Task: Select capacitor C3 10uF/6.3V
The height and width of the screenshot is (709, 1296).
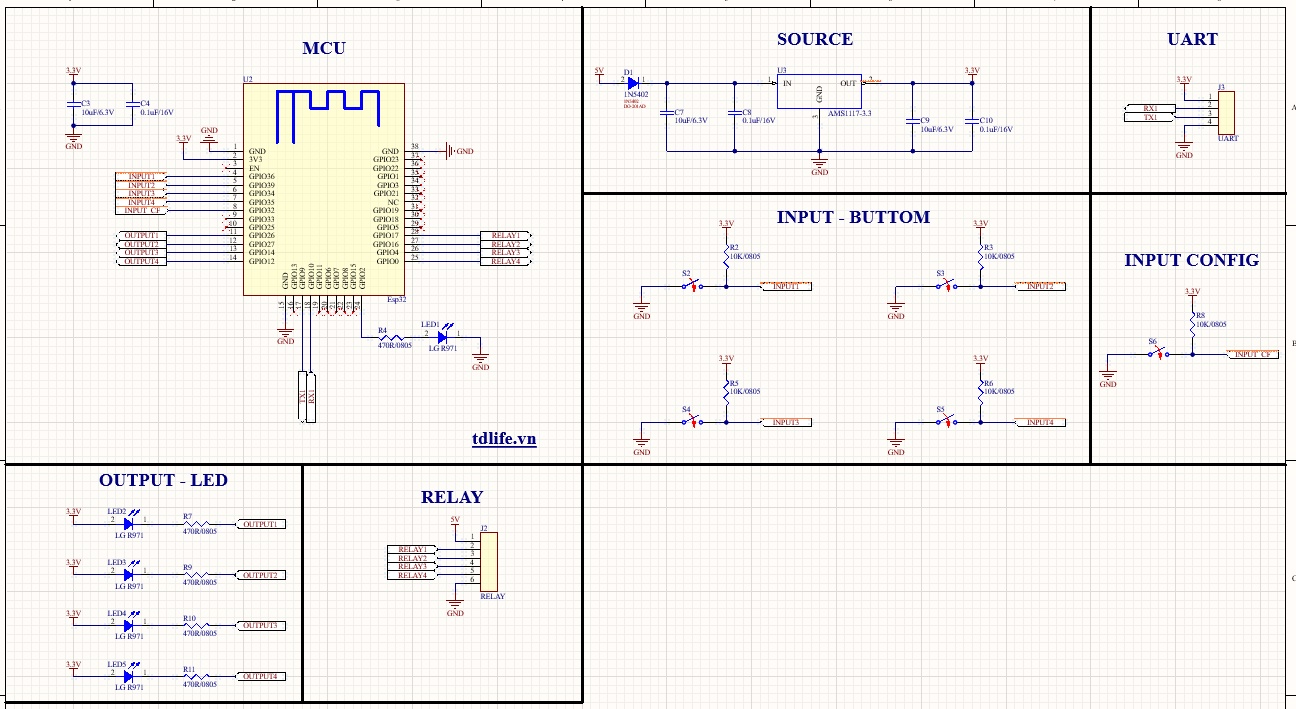Action: click(73, 105)
